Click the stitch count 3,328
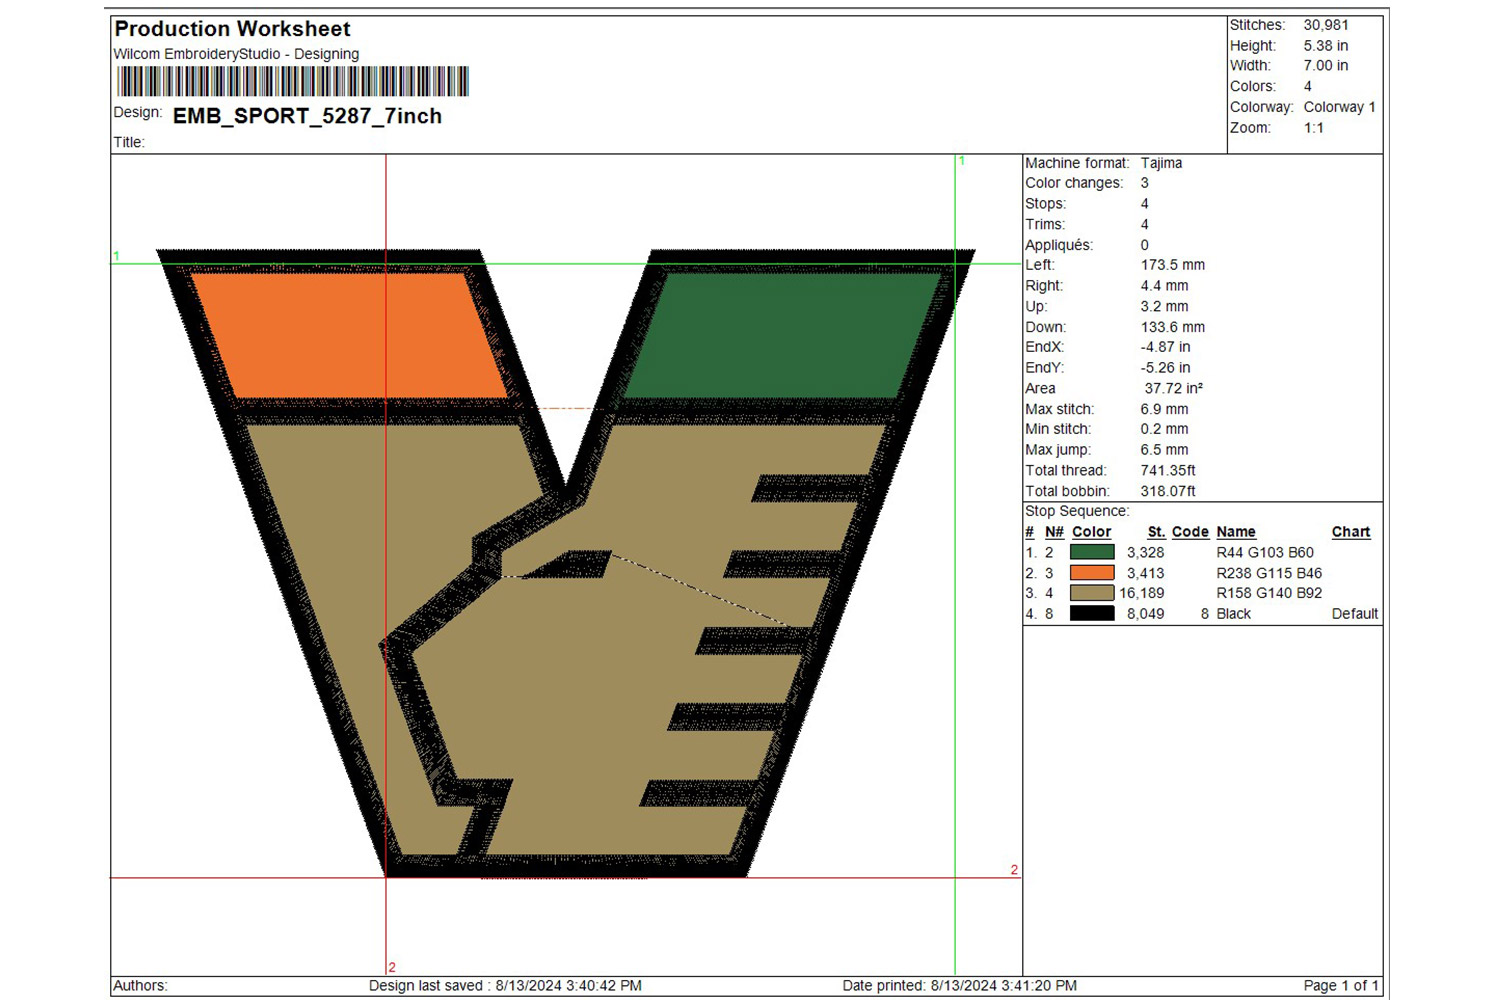Viewport: 1502px width, 1000px height. pos(1145,552)
